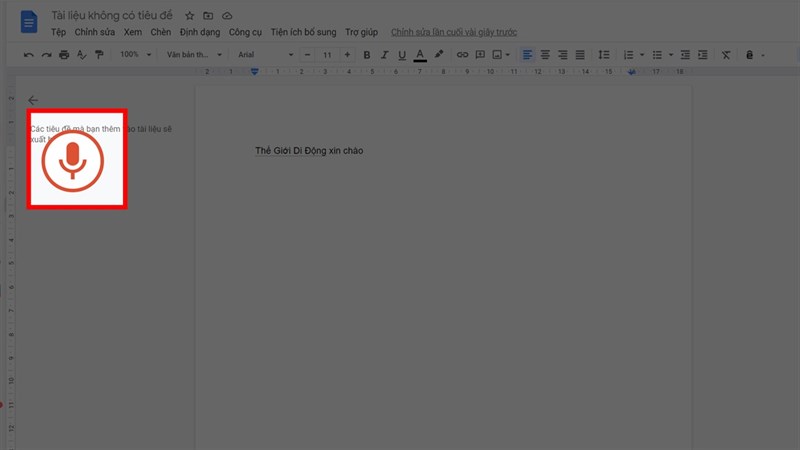Start voice typing with the microphone button
Viewport: 800px width, 450px height.
point(73,161)
